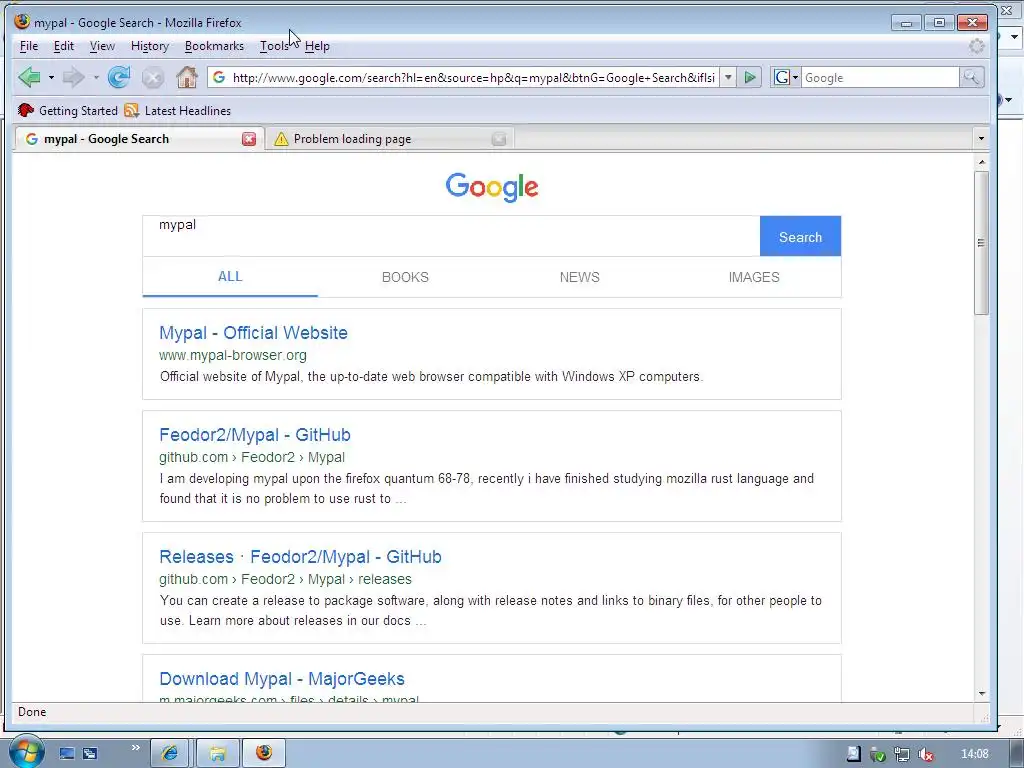The height and width of the screenshot is (768, 1024).
Task: Select the mypal - Google Search tab
Action: click(x=138, y=138)
